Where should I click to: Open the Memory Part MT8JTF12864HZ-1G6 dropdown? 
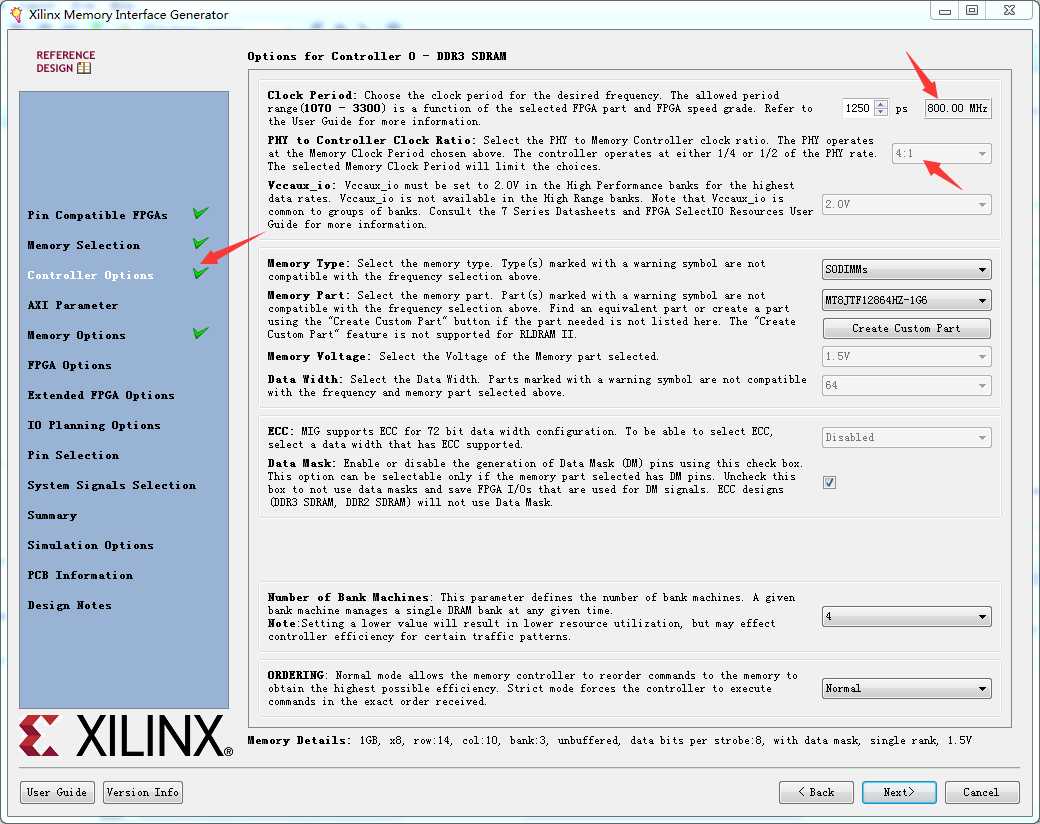click(x=907, y=301)
